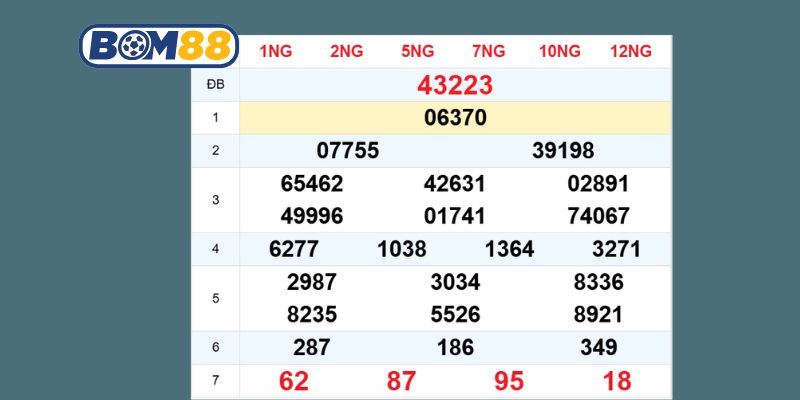Click the 12NG tab

pyautogui.click(x=630, y=51)
